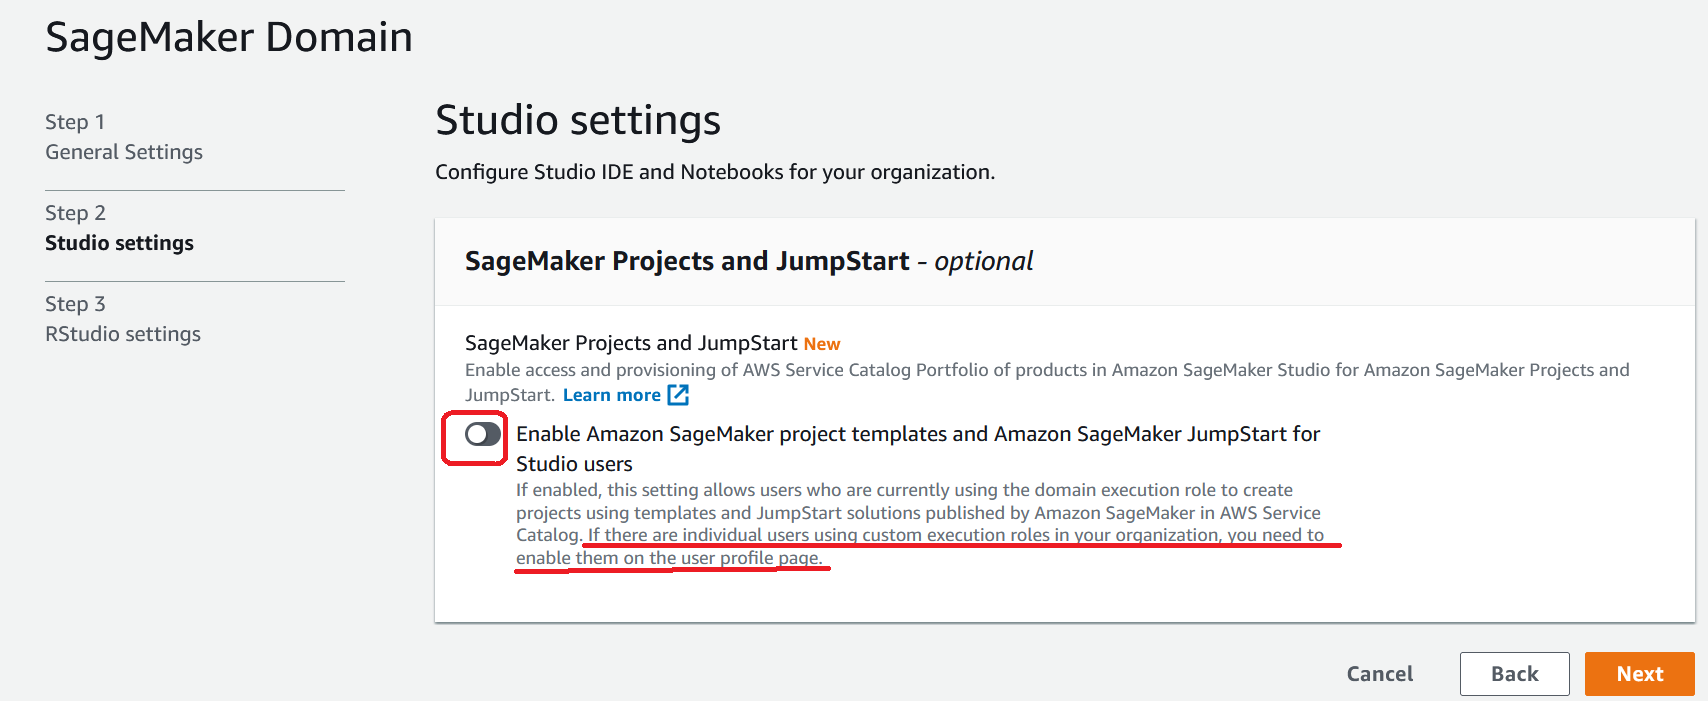Viewport: 1708px width, 701px height.
Task: Click the Configure Studio IDE and Notebooks description
Action: 715,172
